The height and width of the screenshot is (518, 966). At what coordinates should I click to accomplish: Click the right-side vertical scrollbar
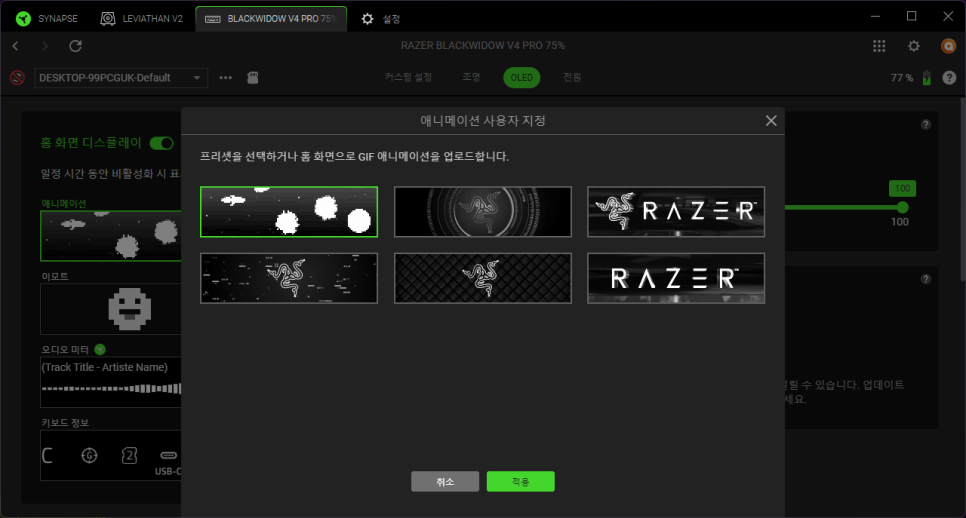click(x=962, y=191)
